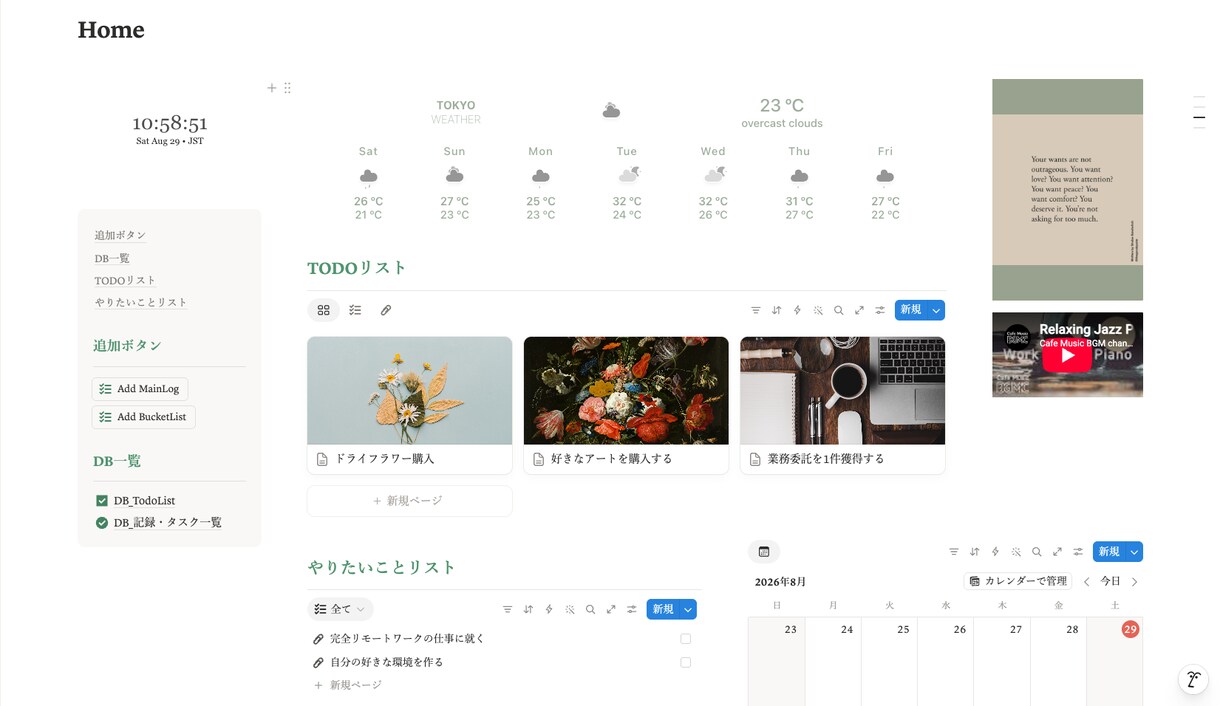This screenshot has height=706, width=1220.
Task: Open the 業務委託を1件獲得する card
Action: coord(843,405)
